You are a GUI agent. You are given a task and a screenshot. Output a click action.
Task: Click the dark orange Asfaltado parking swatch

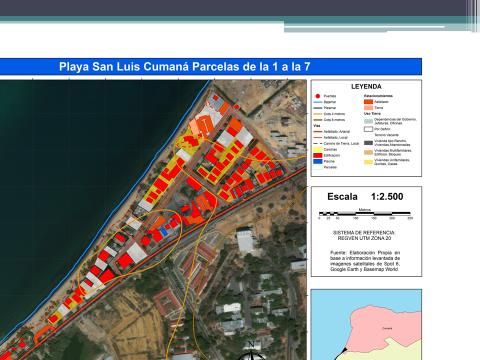tap(368, 102)
